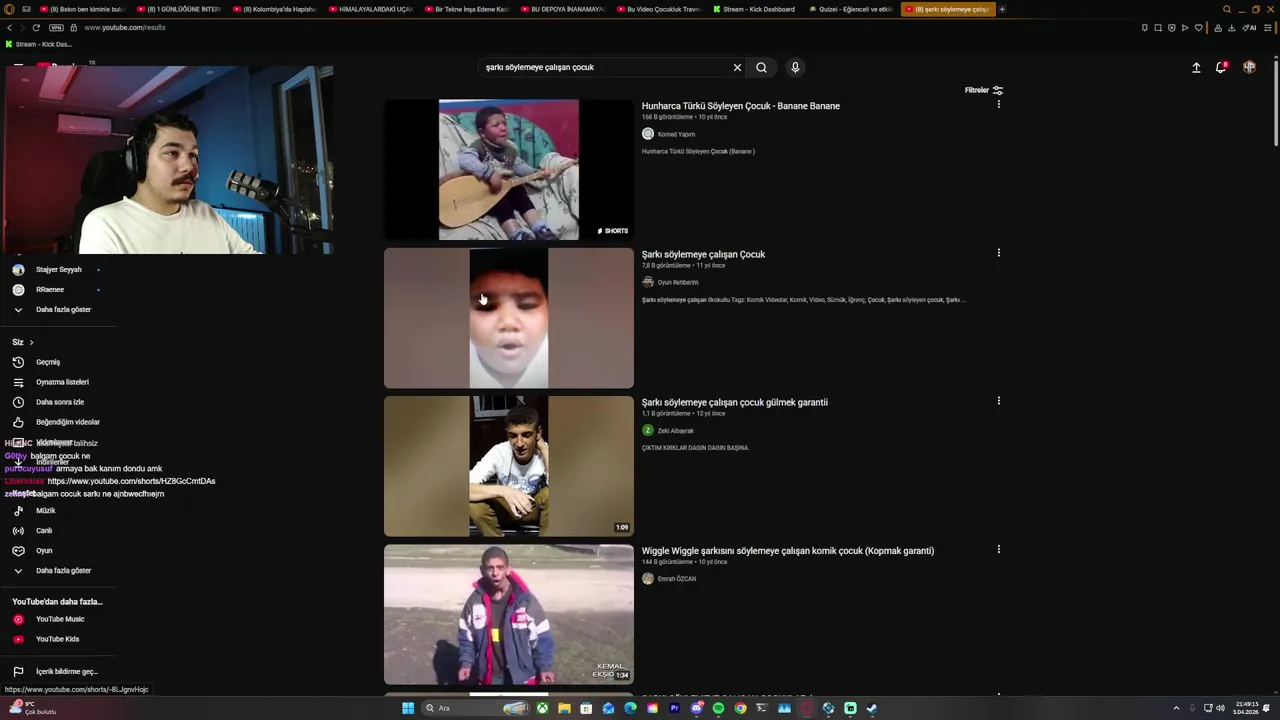Screen dimensions: 1280x720
Task: Switch to 'HİMALAYALARDAKİ UÇAK' tab
Action: tap(370, 9)
